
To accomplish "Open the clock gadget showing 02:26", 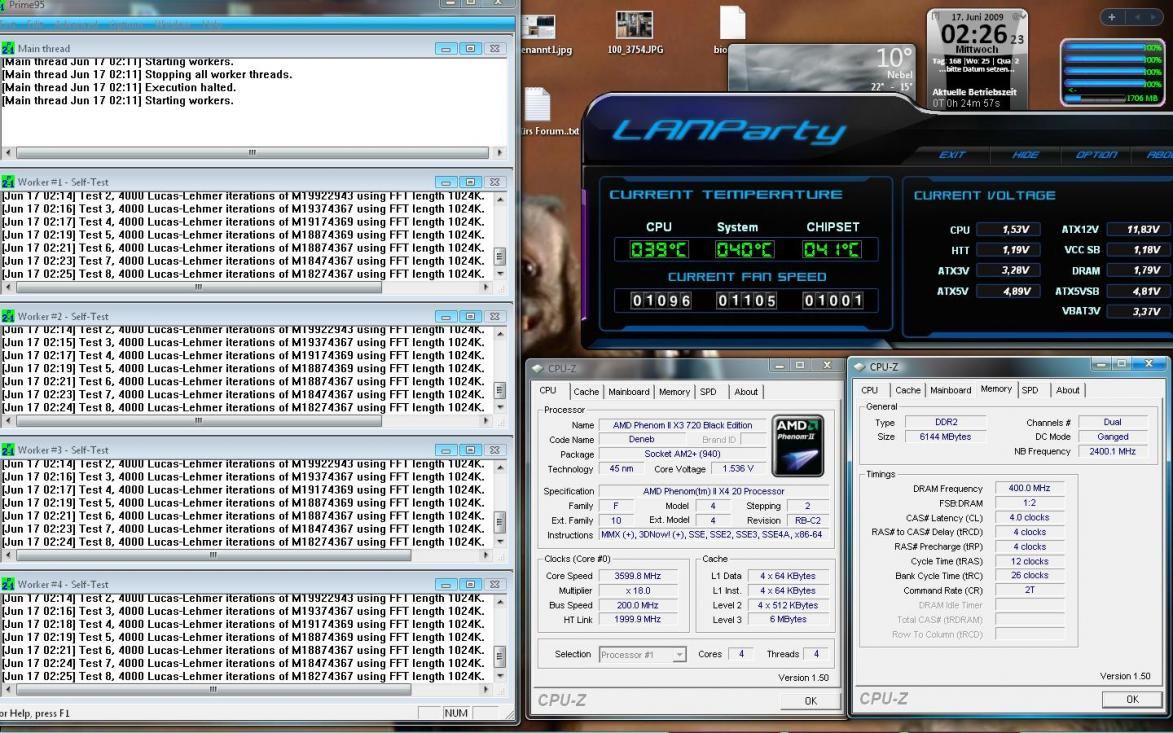I will coord(977,58).
